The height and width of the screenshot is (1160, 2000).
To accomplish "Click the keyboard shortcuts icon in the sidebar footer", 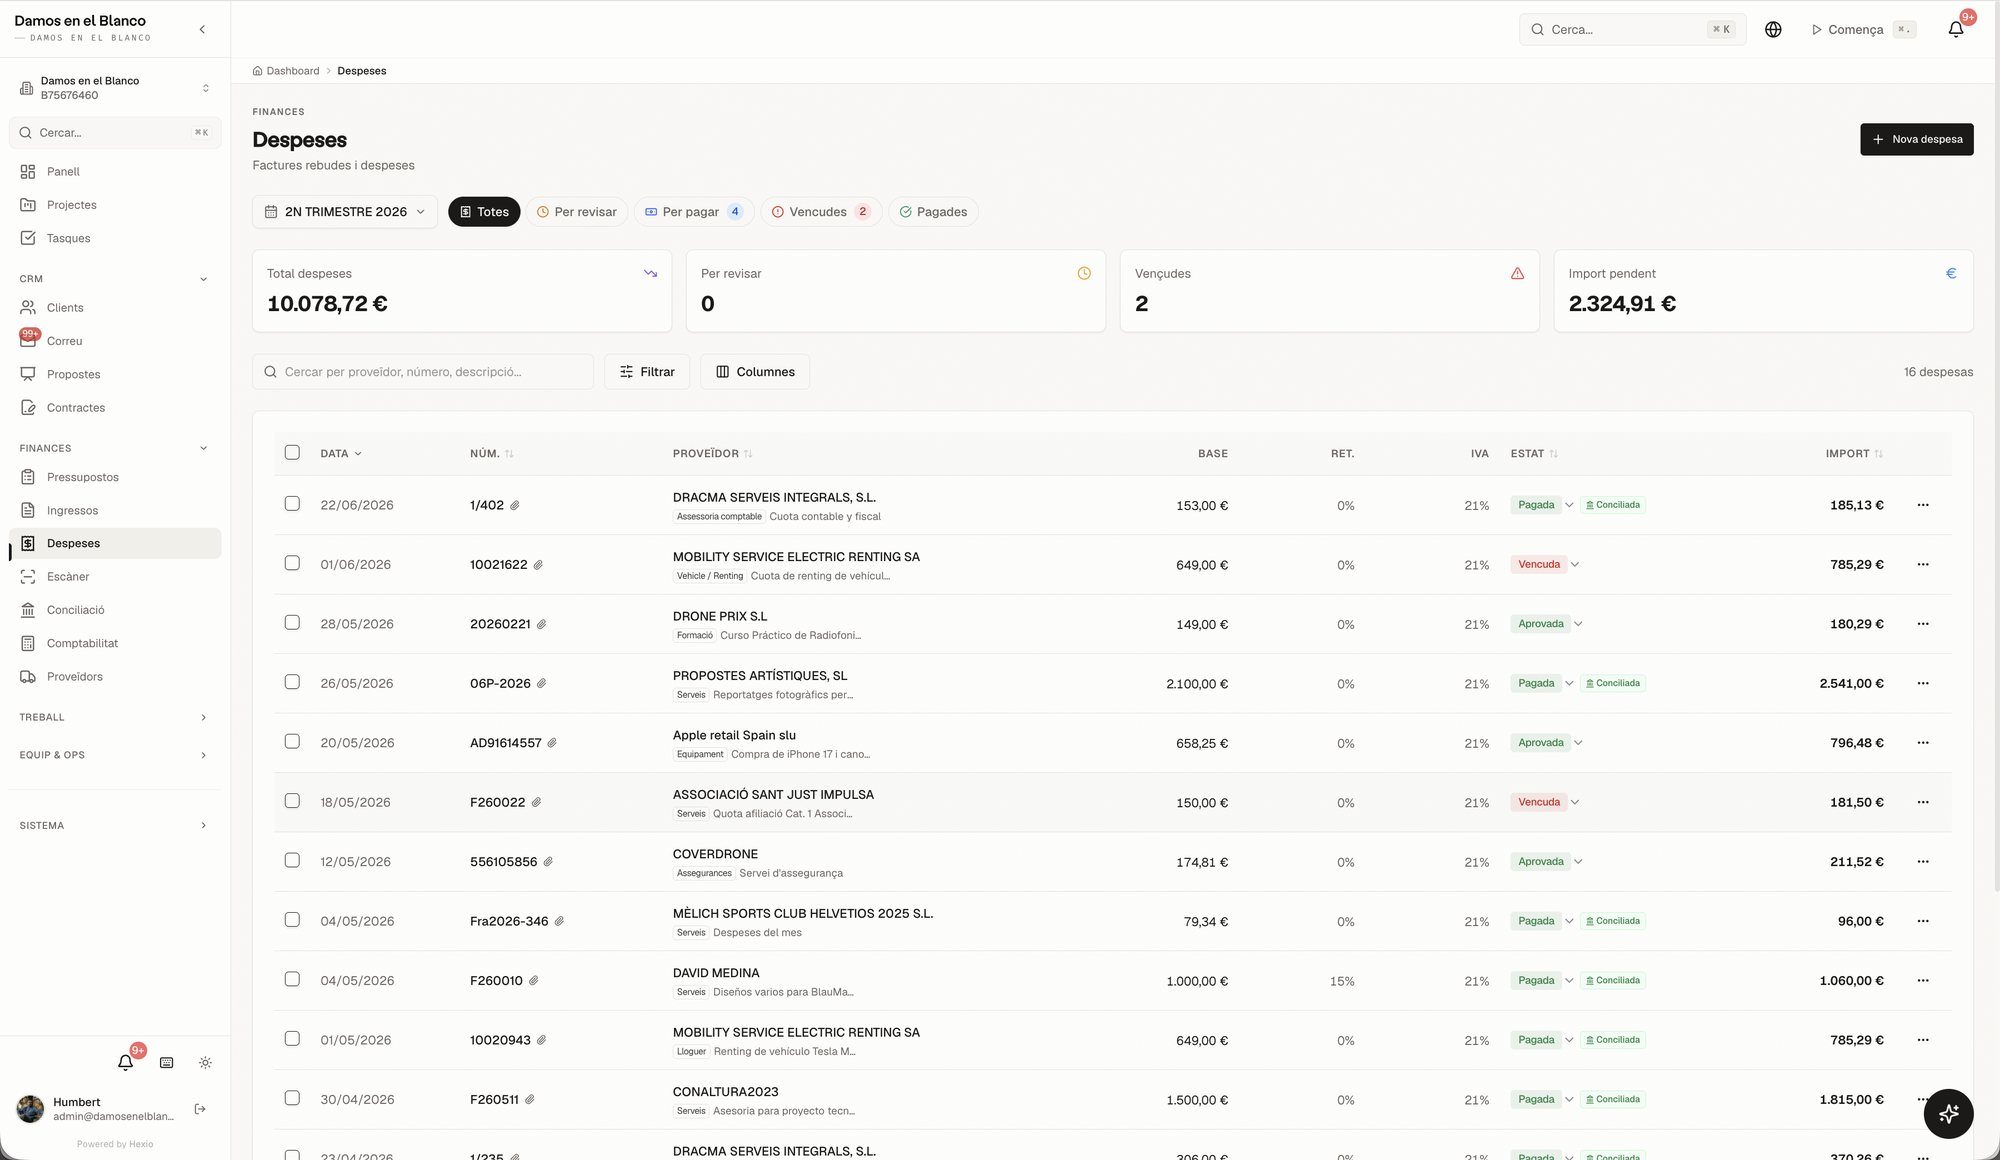I will [167, 1063].
